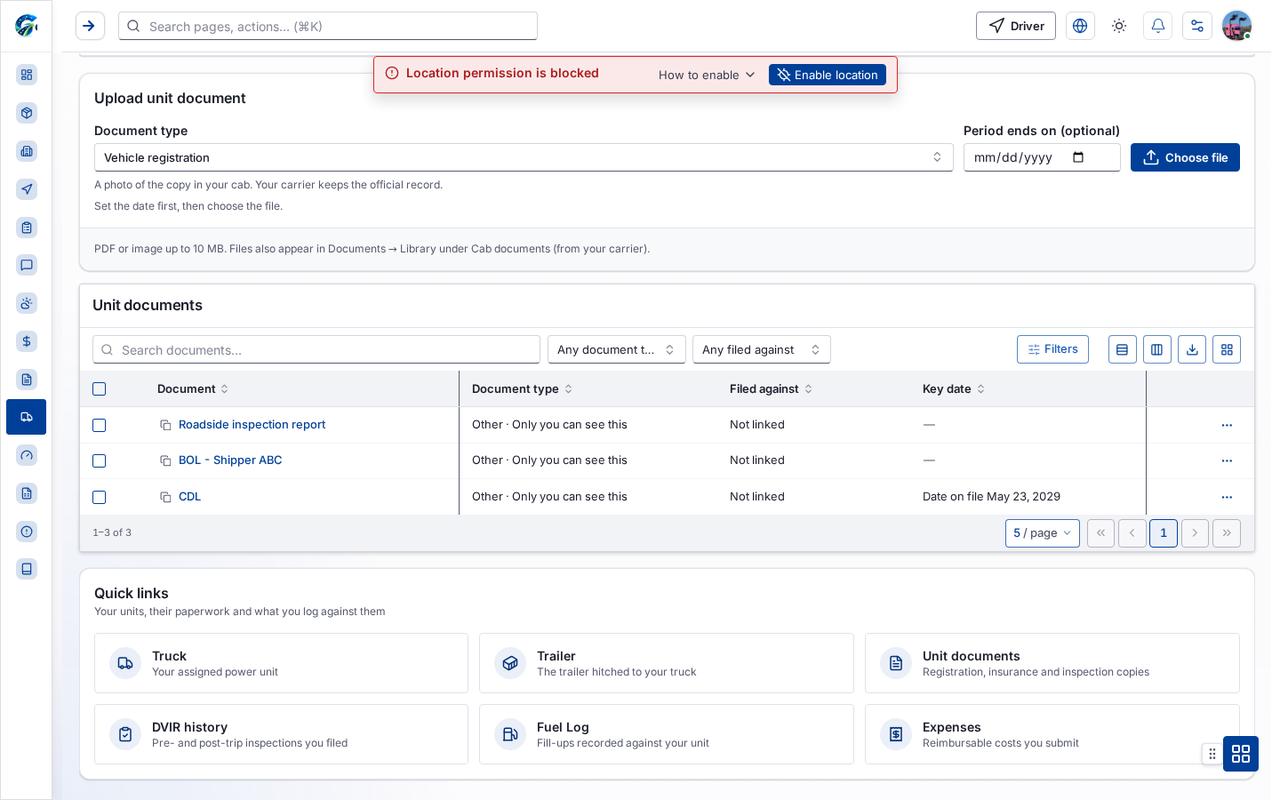Viewport: 1280px width, 800px height.
Task: Click the Choose file button
Action: pyautogui.click(x=1185, y=157)
